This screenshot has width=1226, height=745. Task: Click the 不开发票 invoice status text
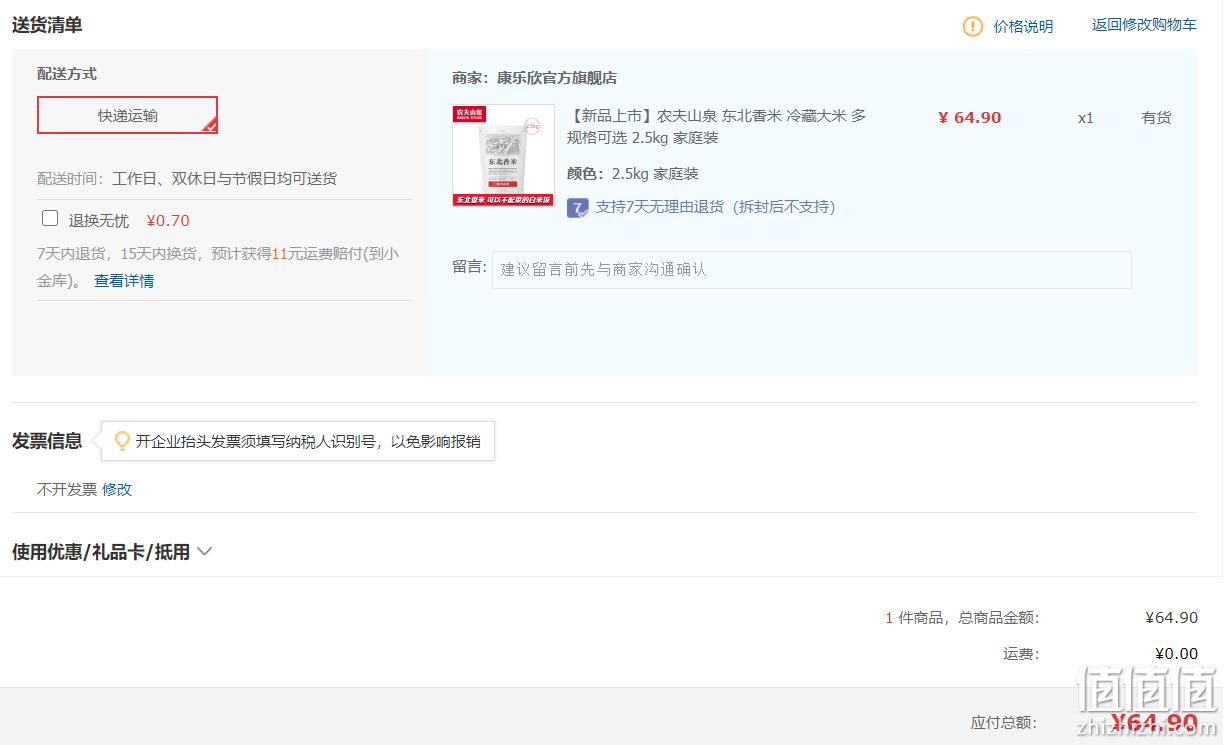67,489
